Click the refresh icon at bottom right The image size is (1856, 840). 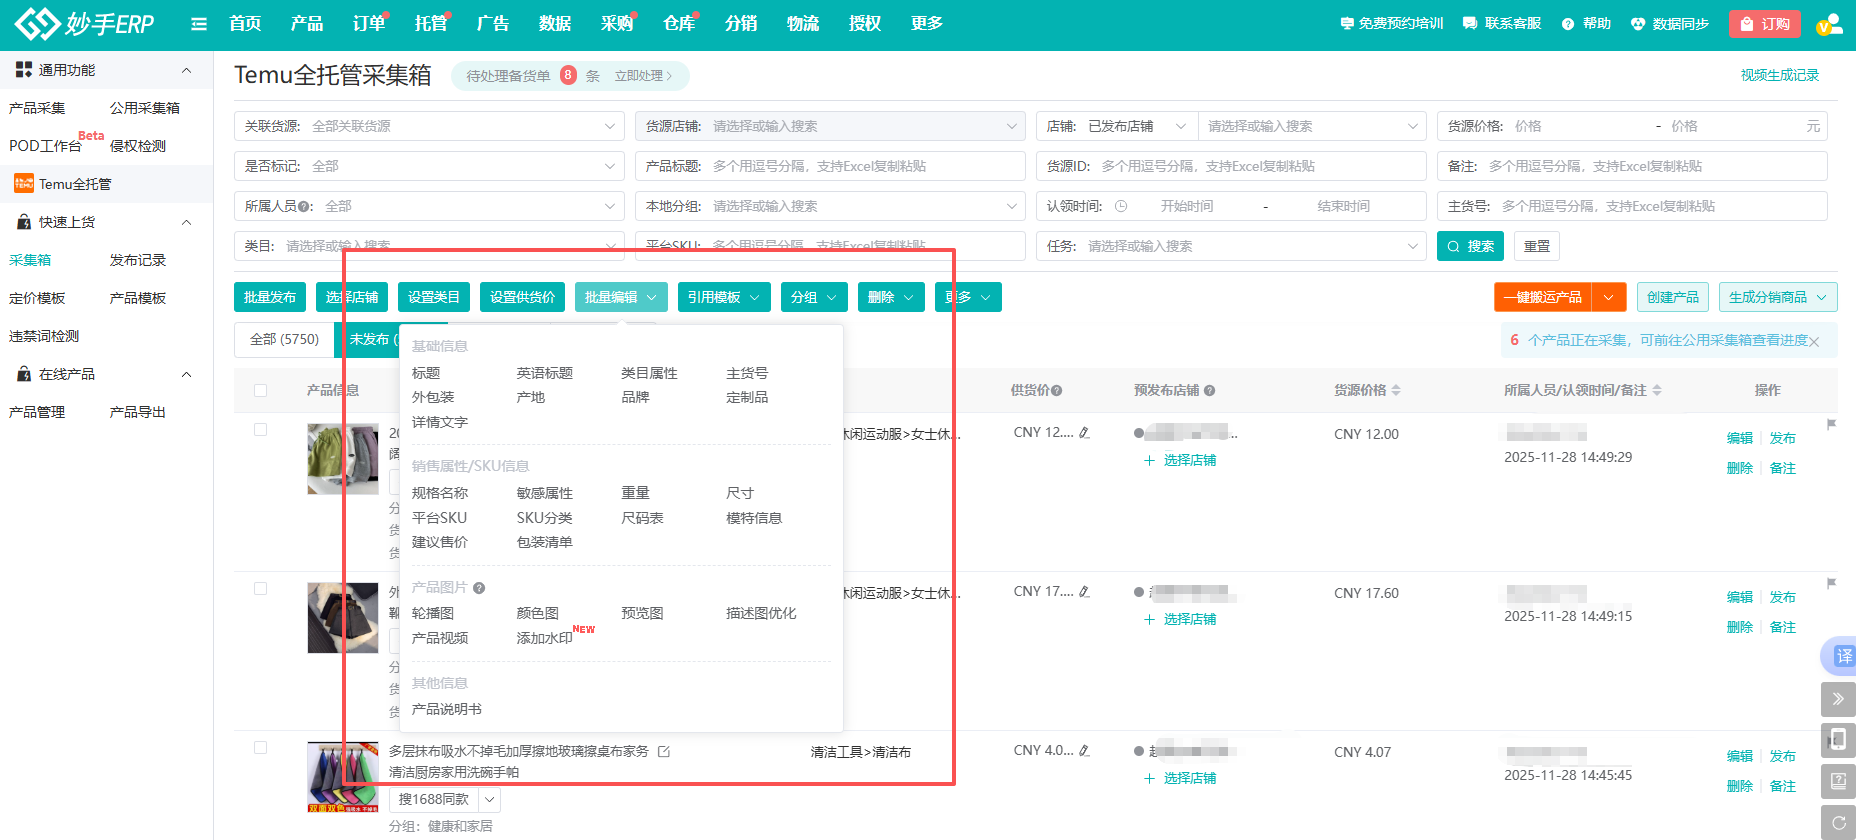tap(1838, 822)
